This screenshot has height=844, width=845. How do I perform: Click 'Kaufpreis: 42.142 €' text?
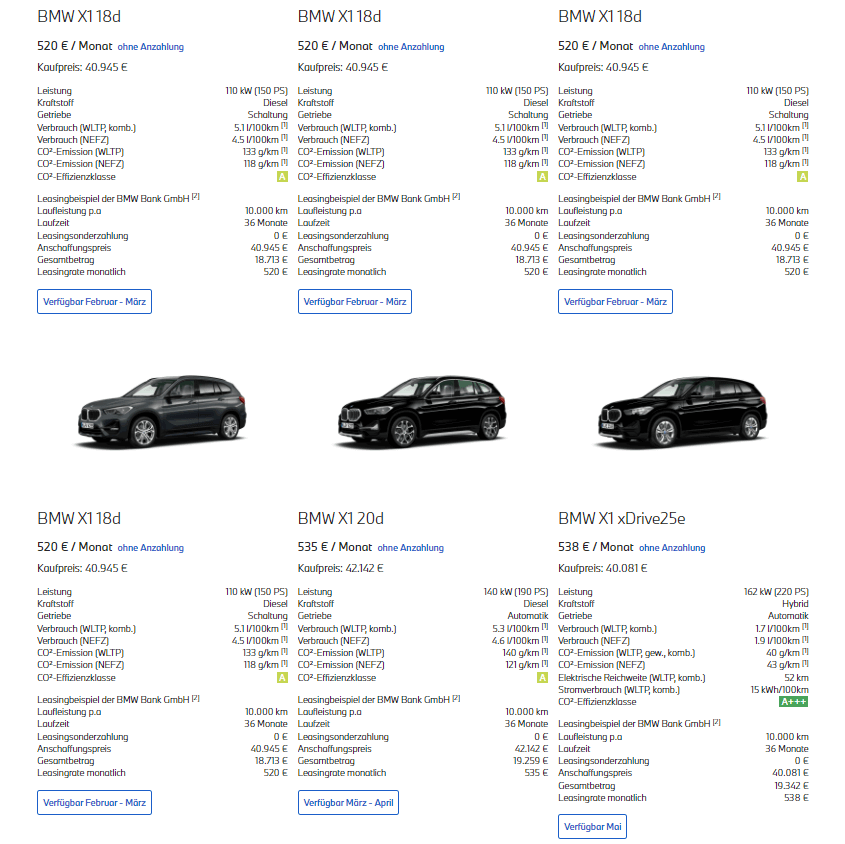tap(341, 568)
